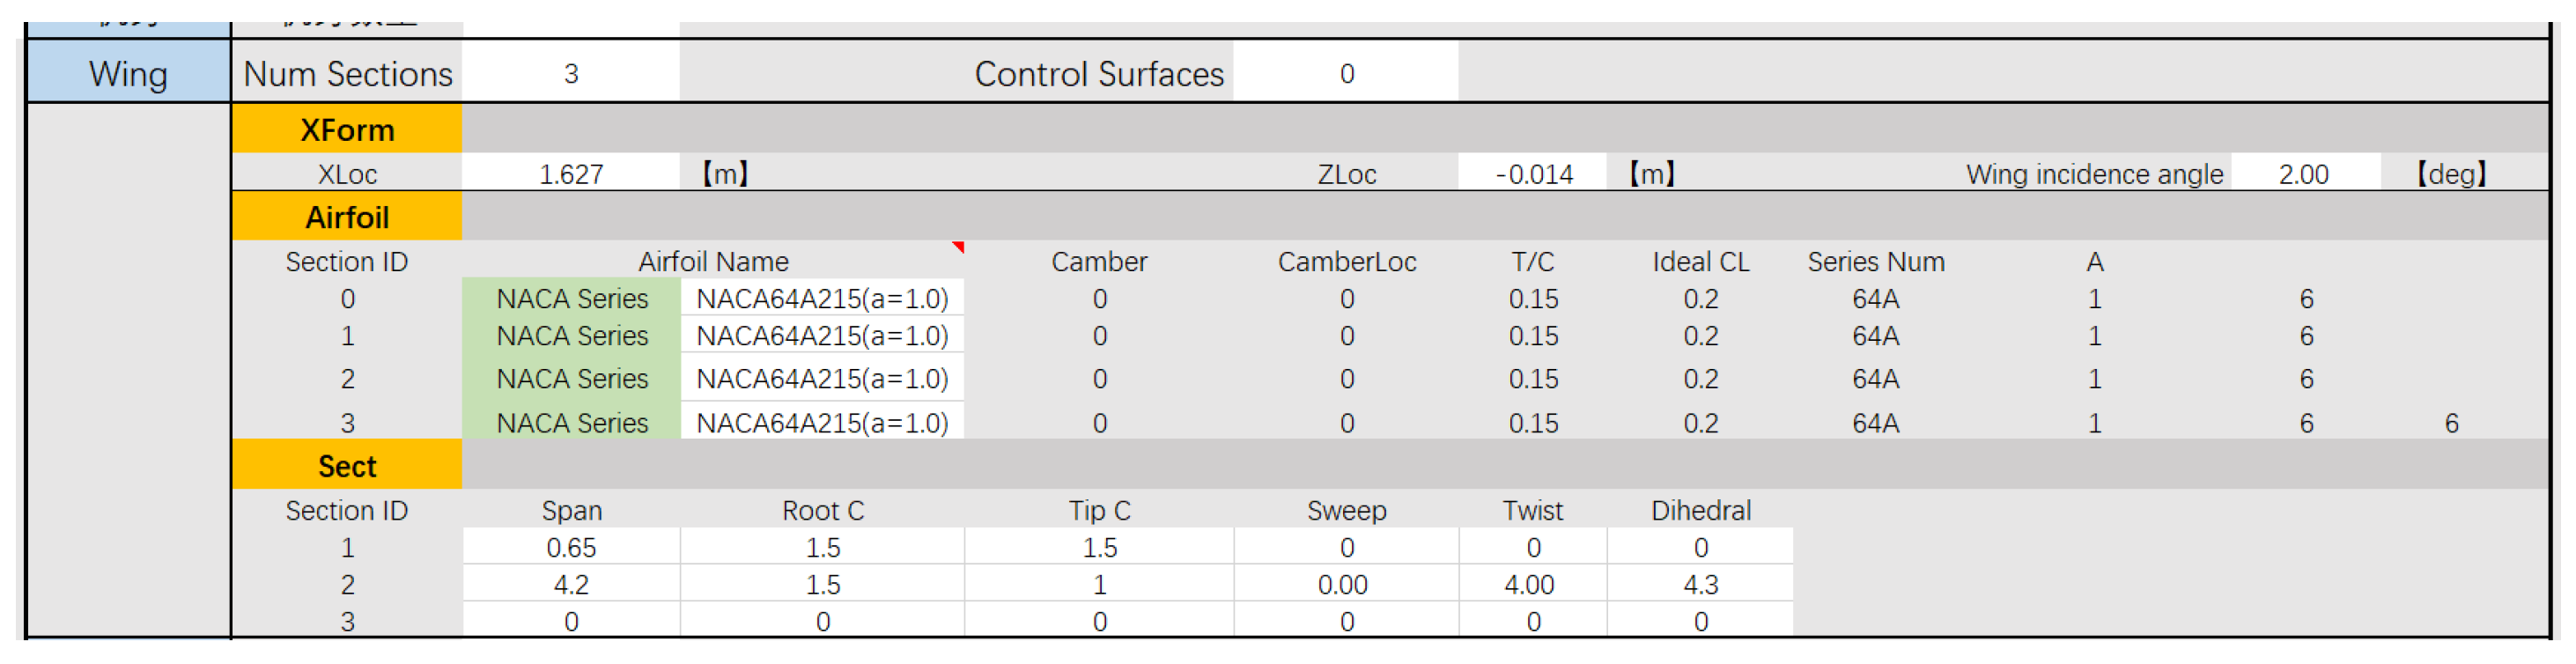Select the orange Airfoil header cell

click(x=347, y=218)
